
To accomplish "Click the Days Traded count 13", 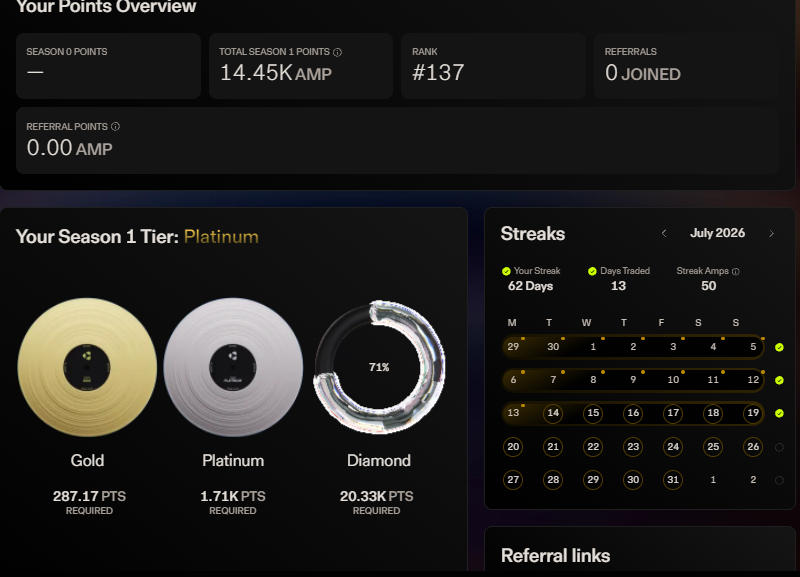I will click(618, 286).
